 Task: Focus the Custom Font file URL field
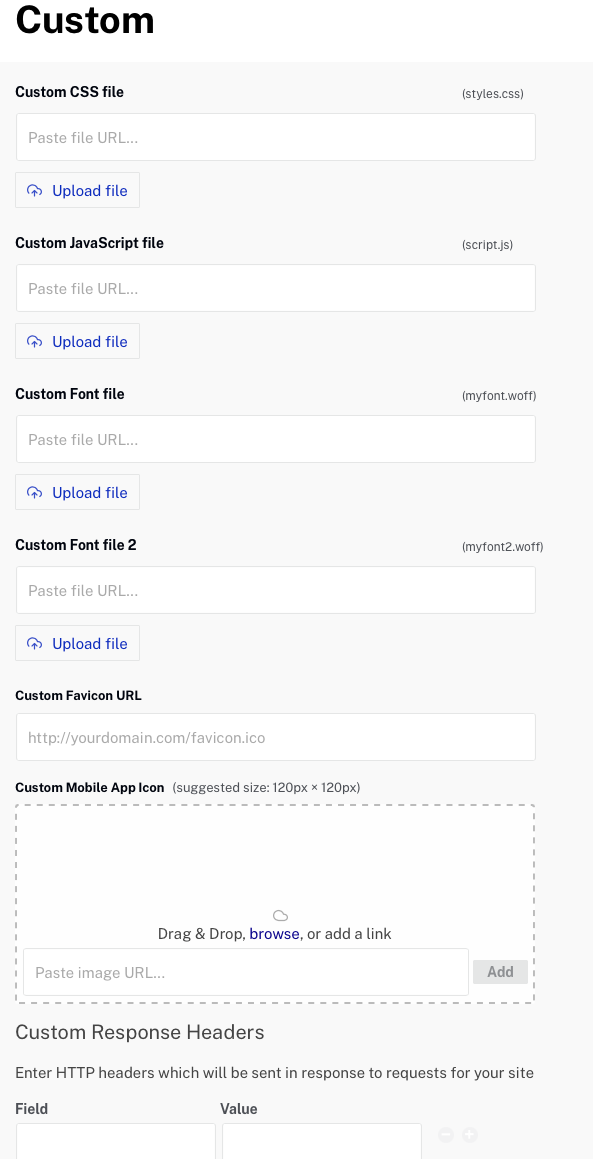pyautogui.click(x=276, y=439)
